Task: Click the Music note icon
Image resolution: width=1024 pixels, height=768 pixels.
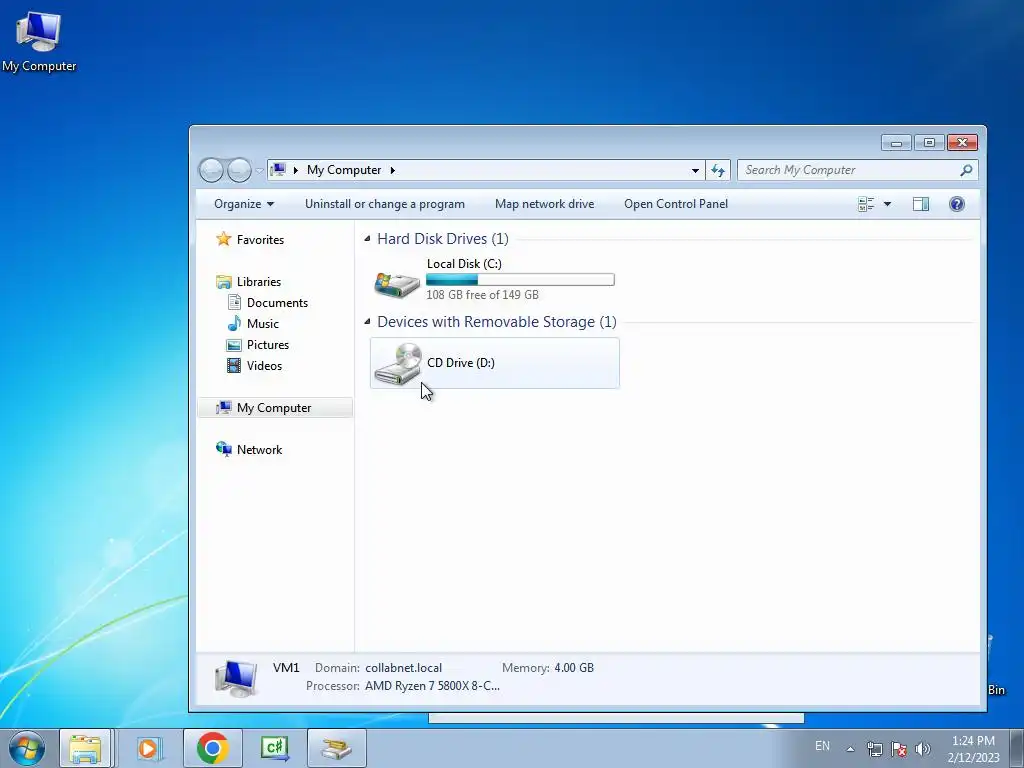Action: [234, 323]
